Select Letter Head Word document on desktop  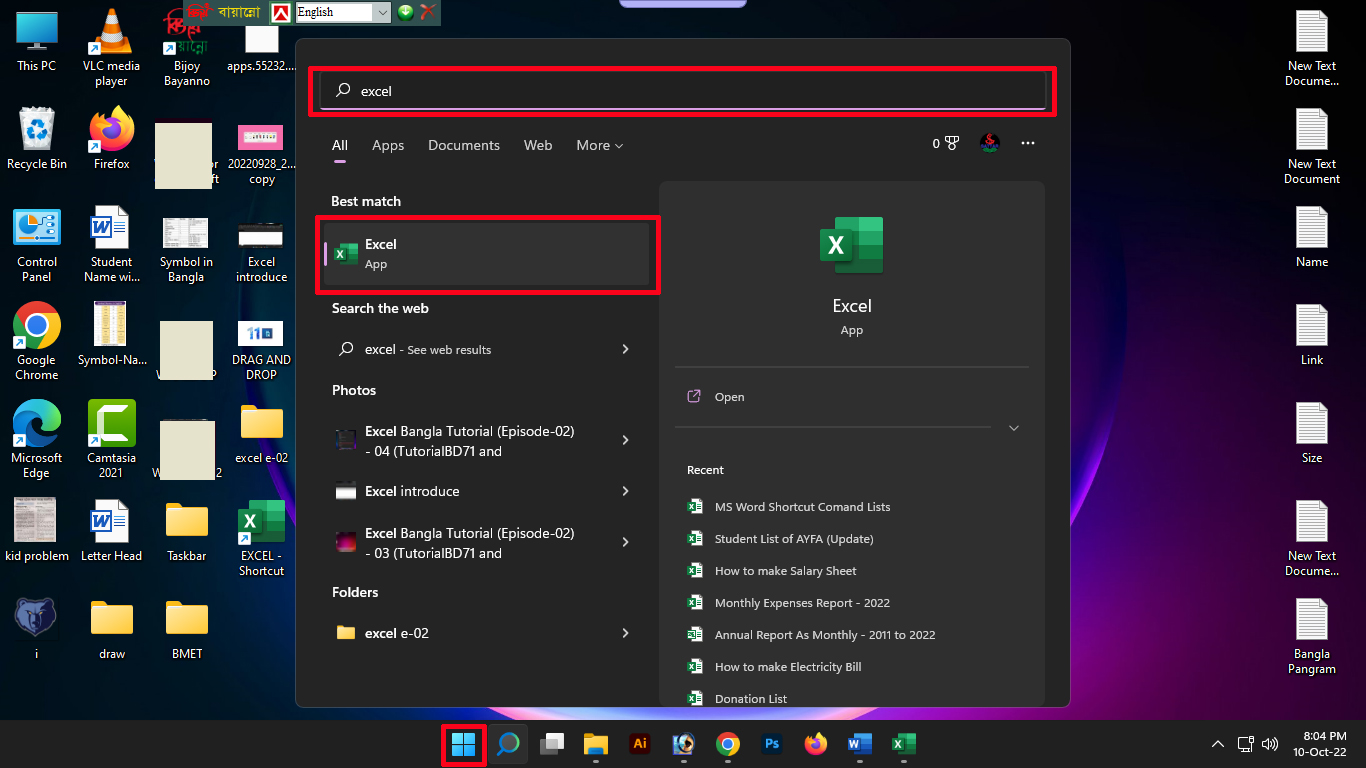[x=112, y=531]
